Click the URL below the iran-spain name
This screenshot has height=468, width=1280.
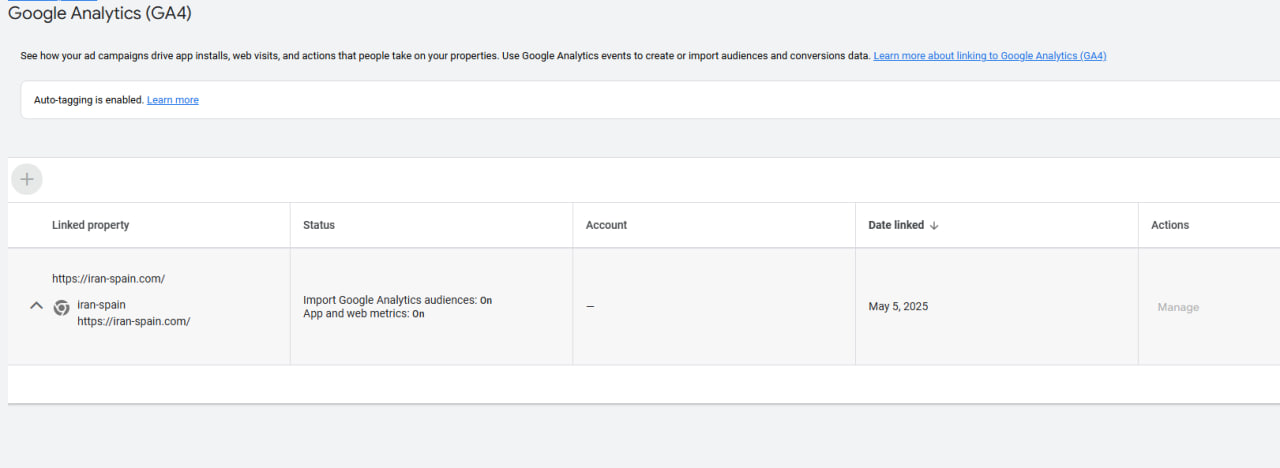click(x=133, y=321)
